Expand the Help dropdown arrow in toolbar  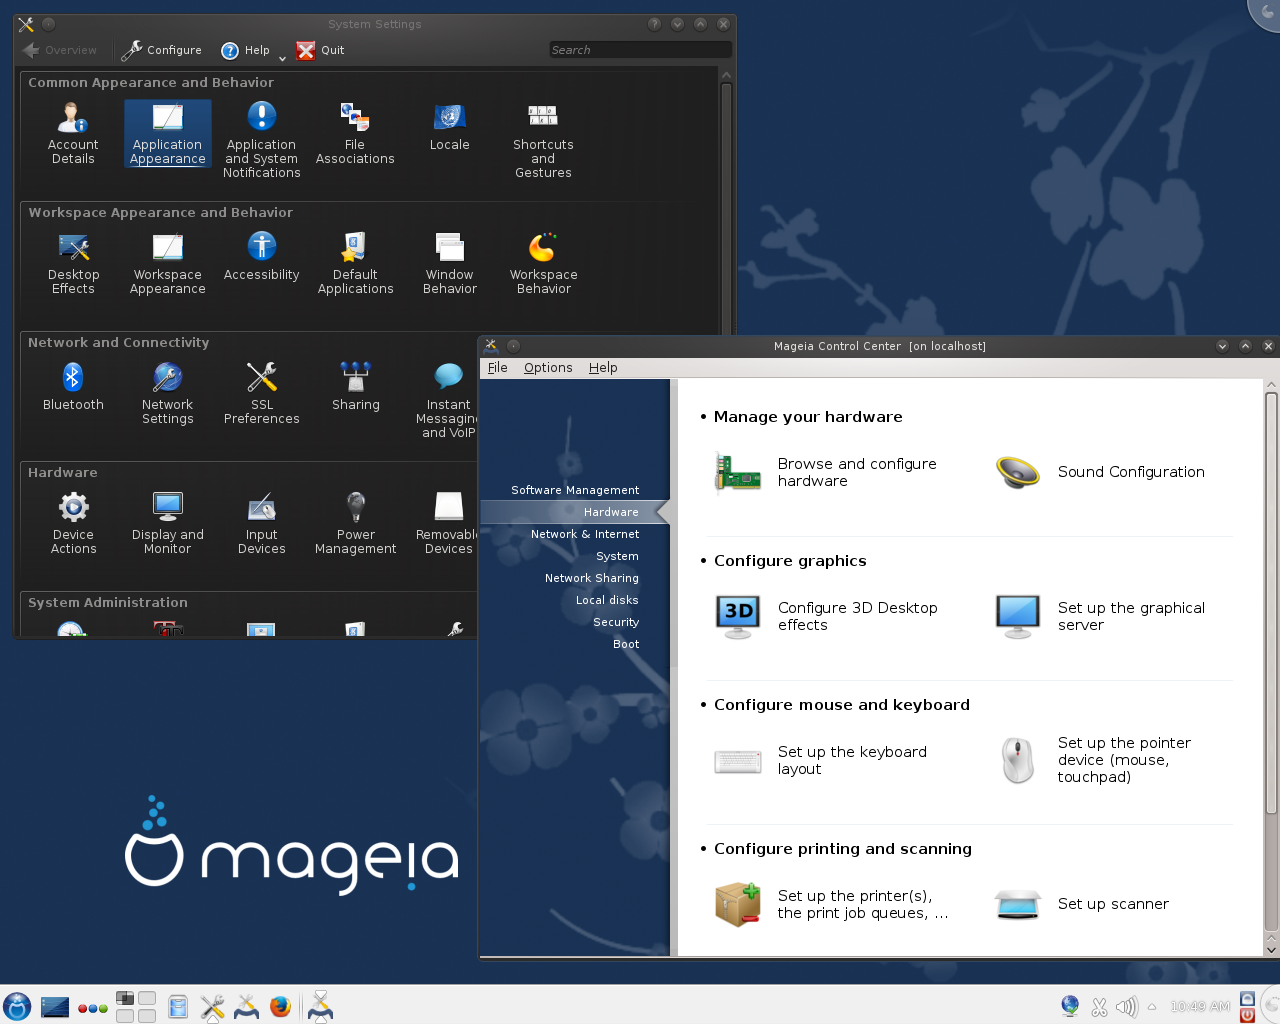pos(282,58)
